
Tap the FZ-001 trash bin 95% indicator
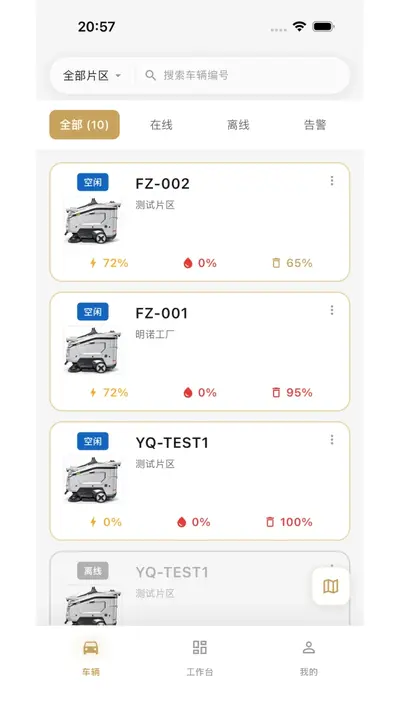(292, 392)
